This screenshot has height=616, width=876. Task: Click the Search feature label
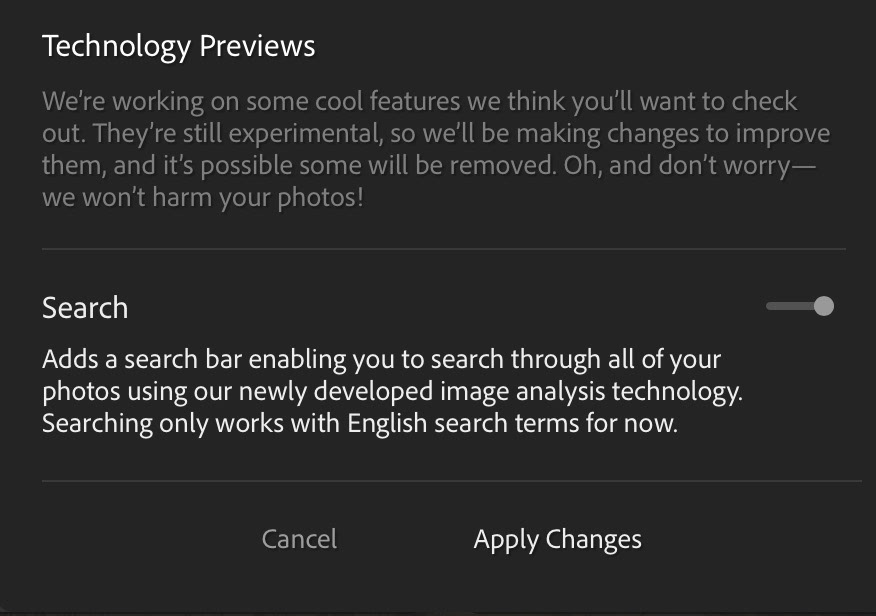click(85, 308)
